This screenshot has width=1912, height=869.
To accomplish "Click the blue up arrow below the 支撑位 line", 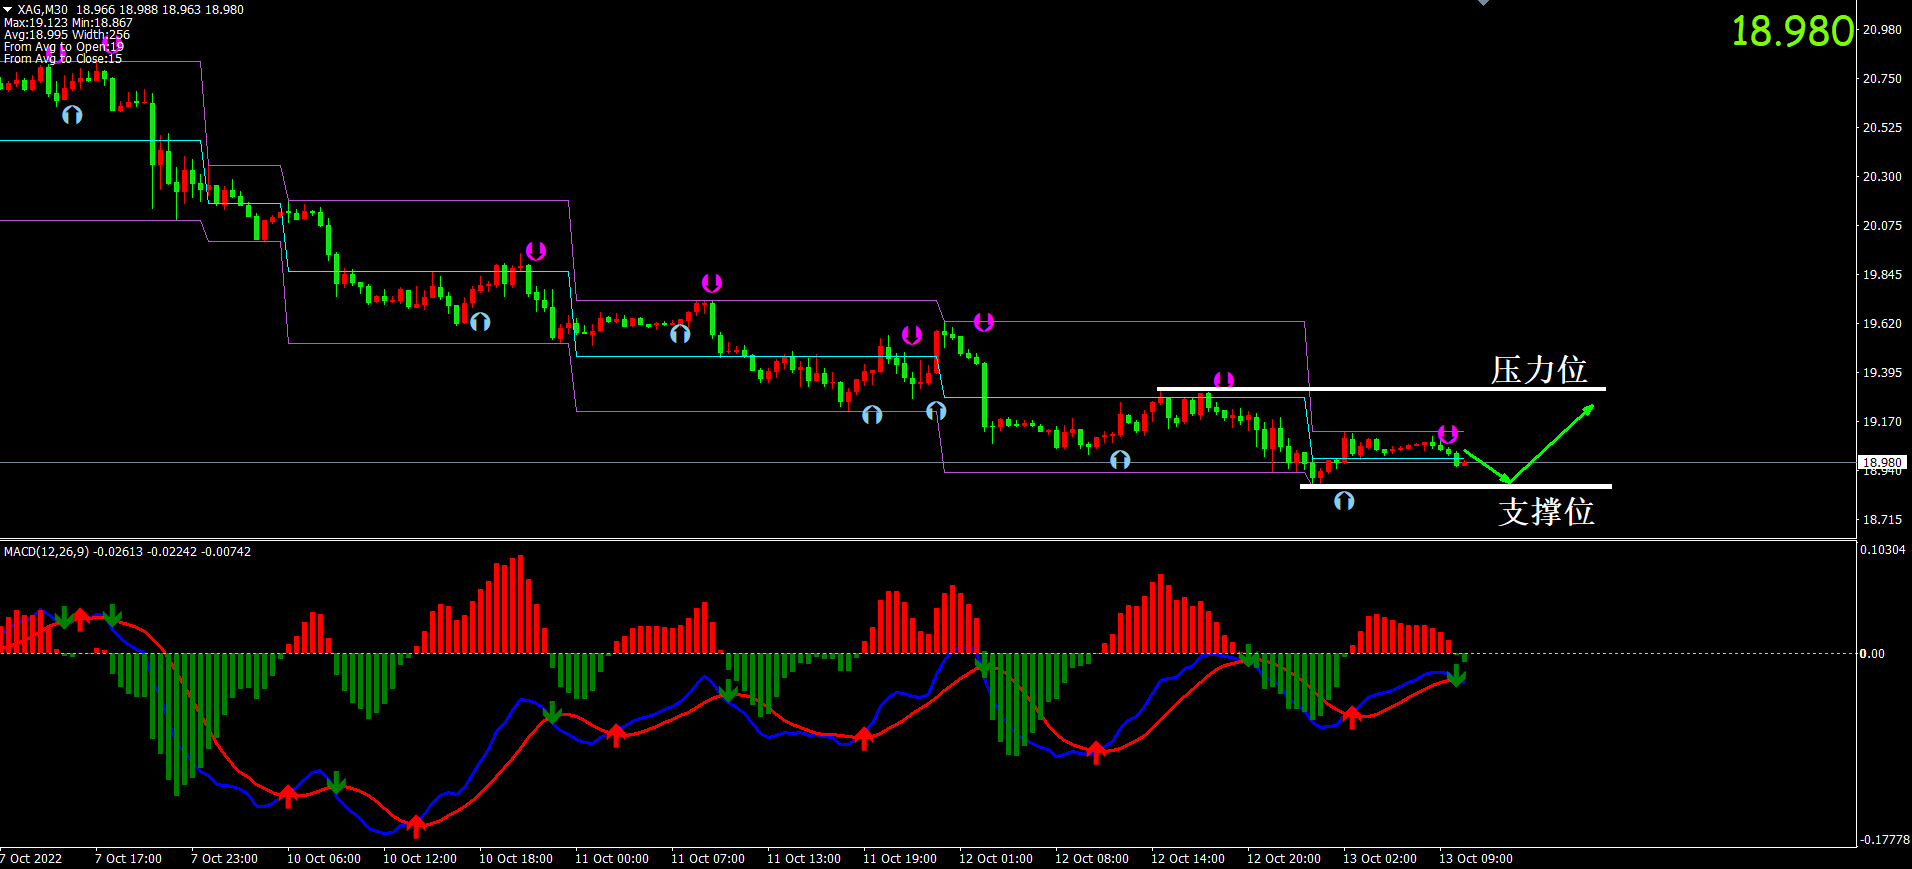I will pyautogui.click(x=1344, y=500).
